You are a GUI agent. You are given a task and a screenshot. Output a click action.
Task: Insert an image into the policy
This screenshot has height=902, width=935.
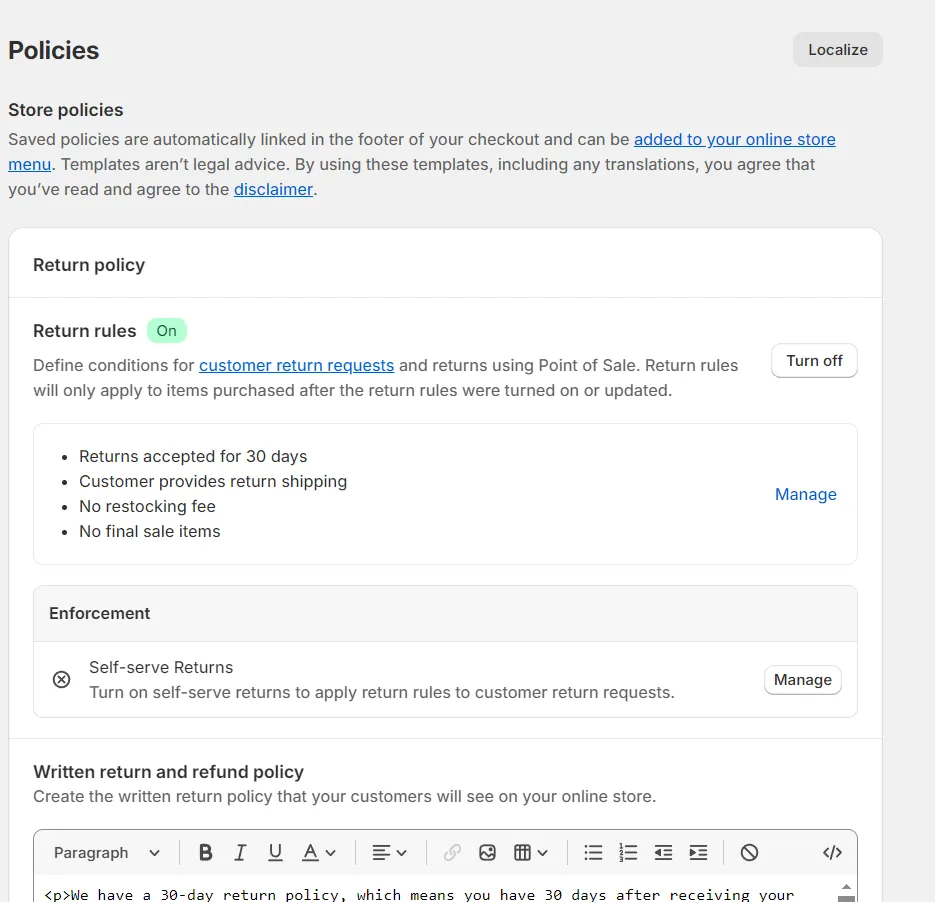point(487,853)
